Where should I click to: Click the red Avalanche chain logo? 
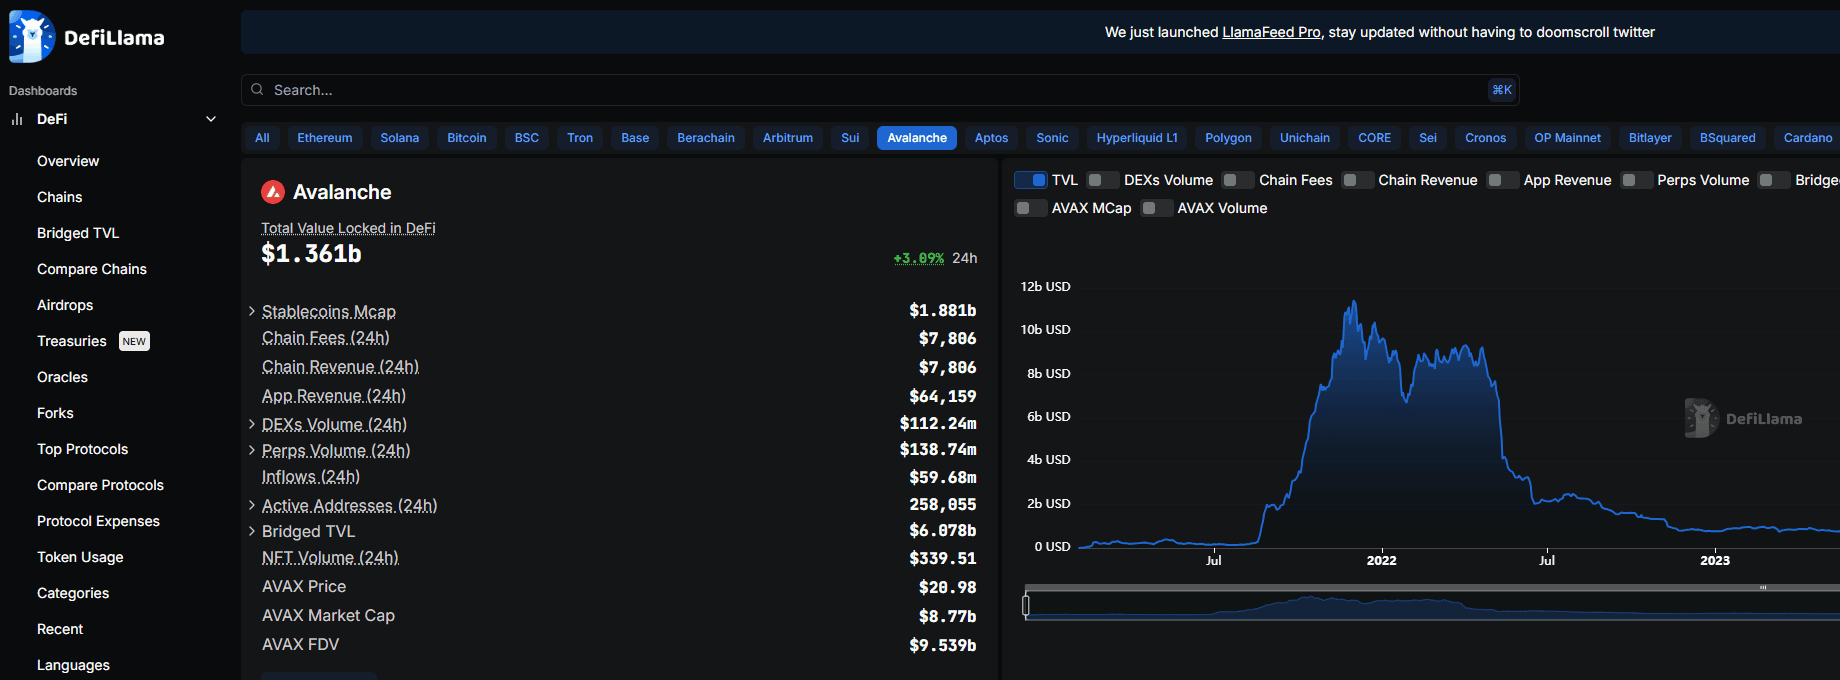pyautogui.click(x=273, y=191)
